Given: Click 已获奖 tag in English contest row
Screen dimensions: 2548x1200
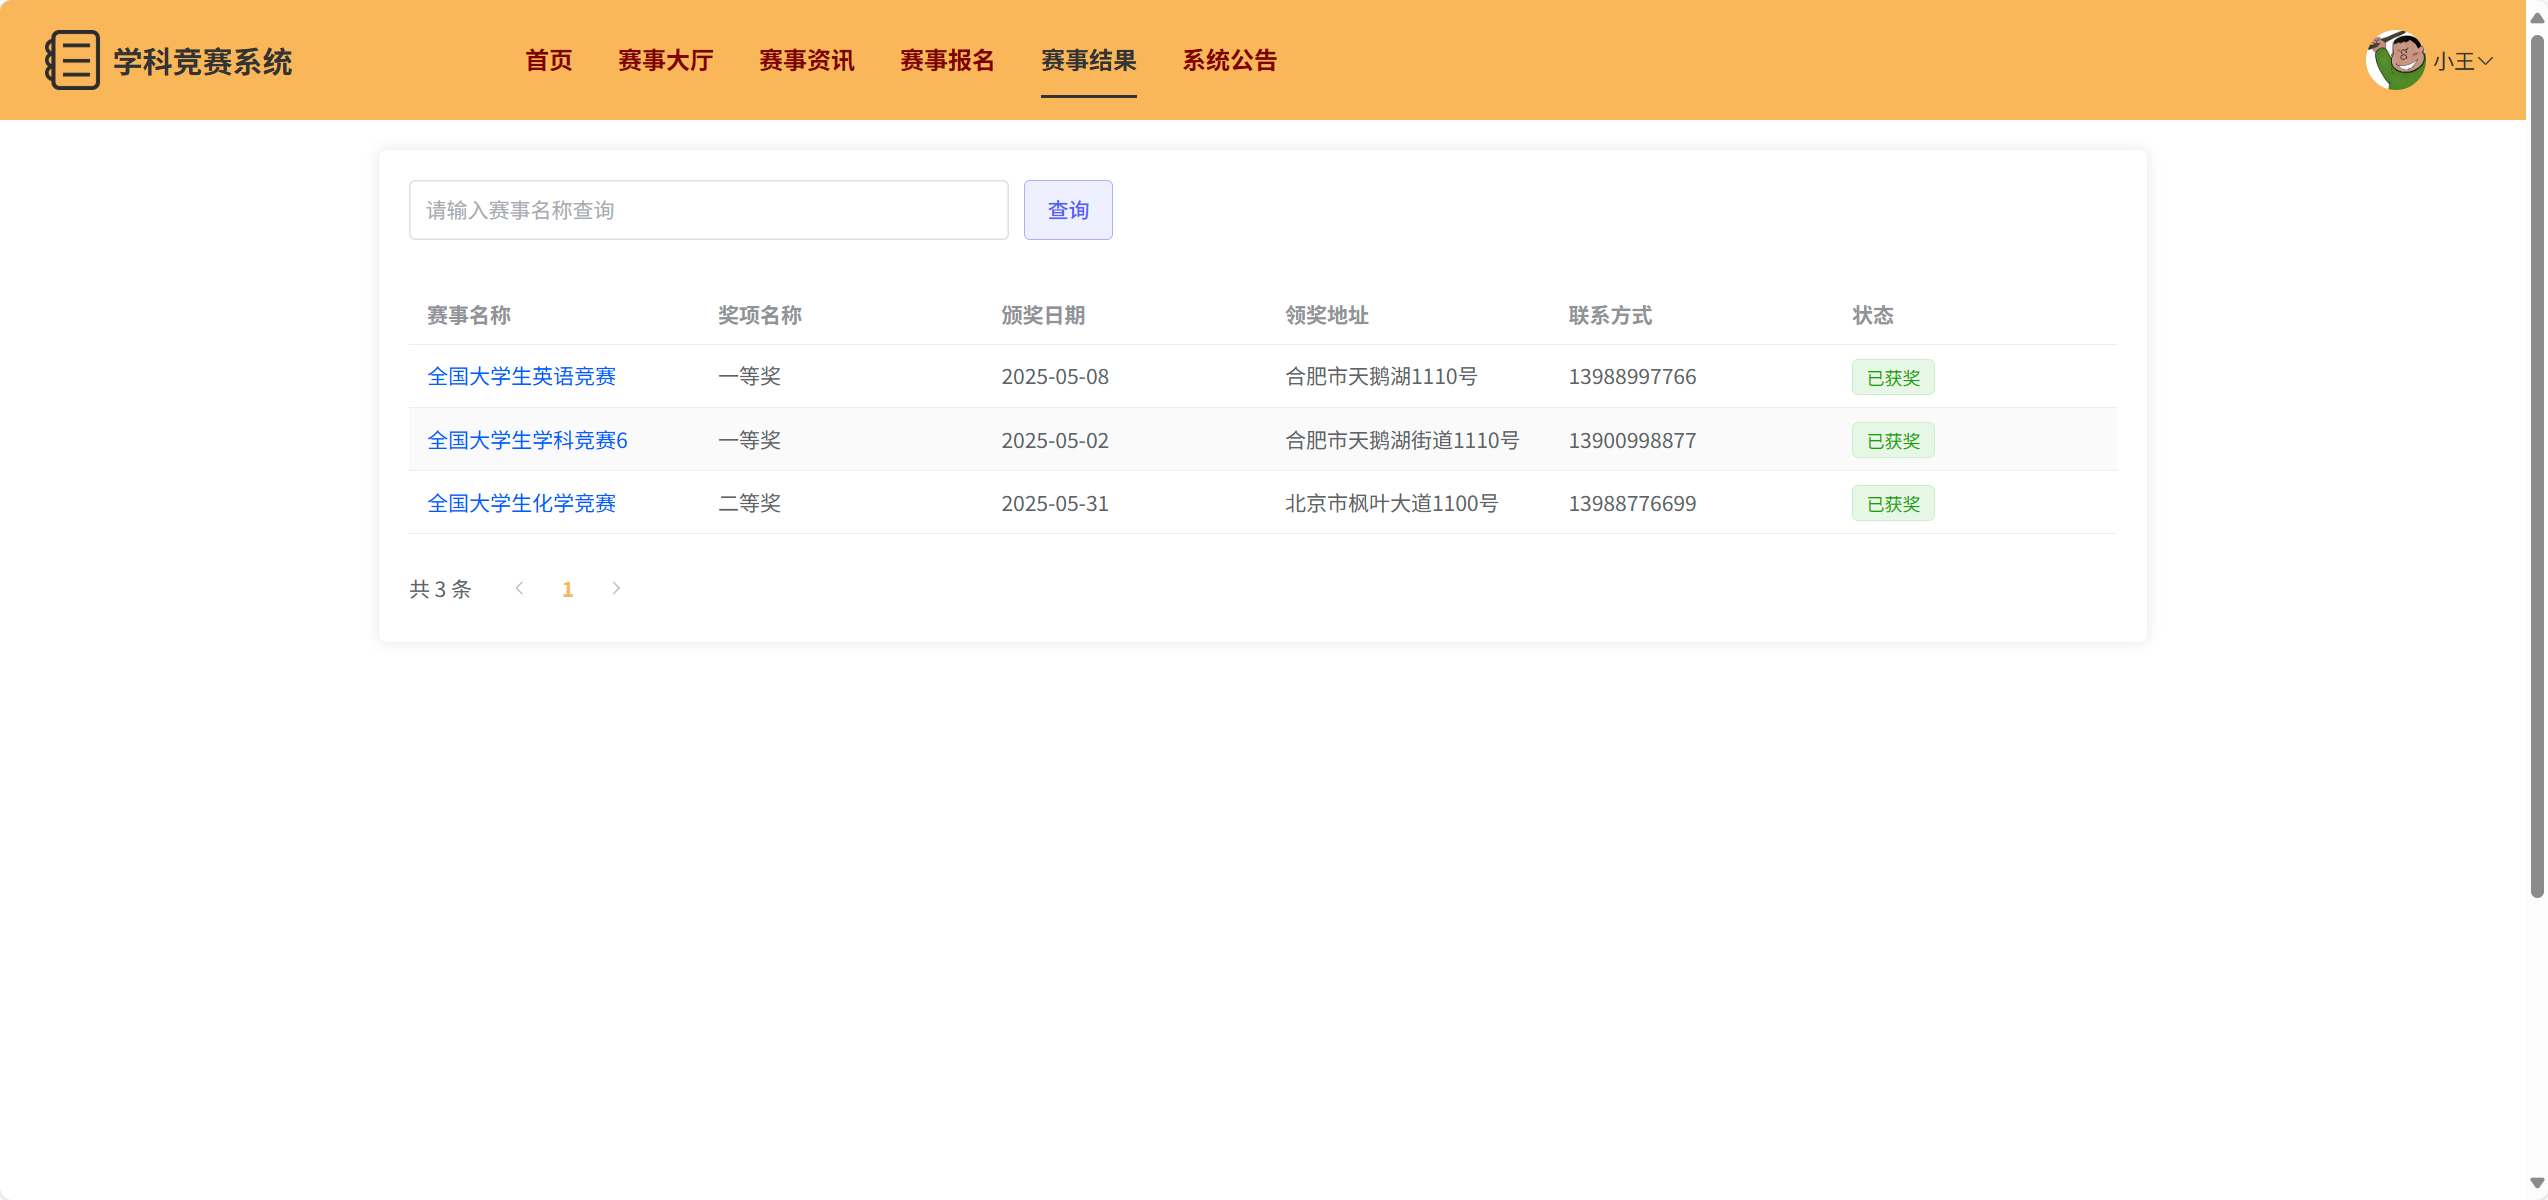Looking at the screenshot, I should coord(1892,377).
